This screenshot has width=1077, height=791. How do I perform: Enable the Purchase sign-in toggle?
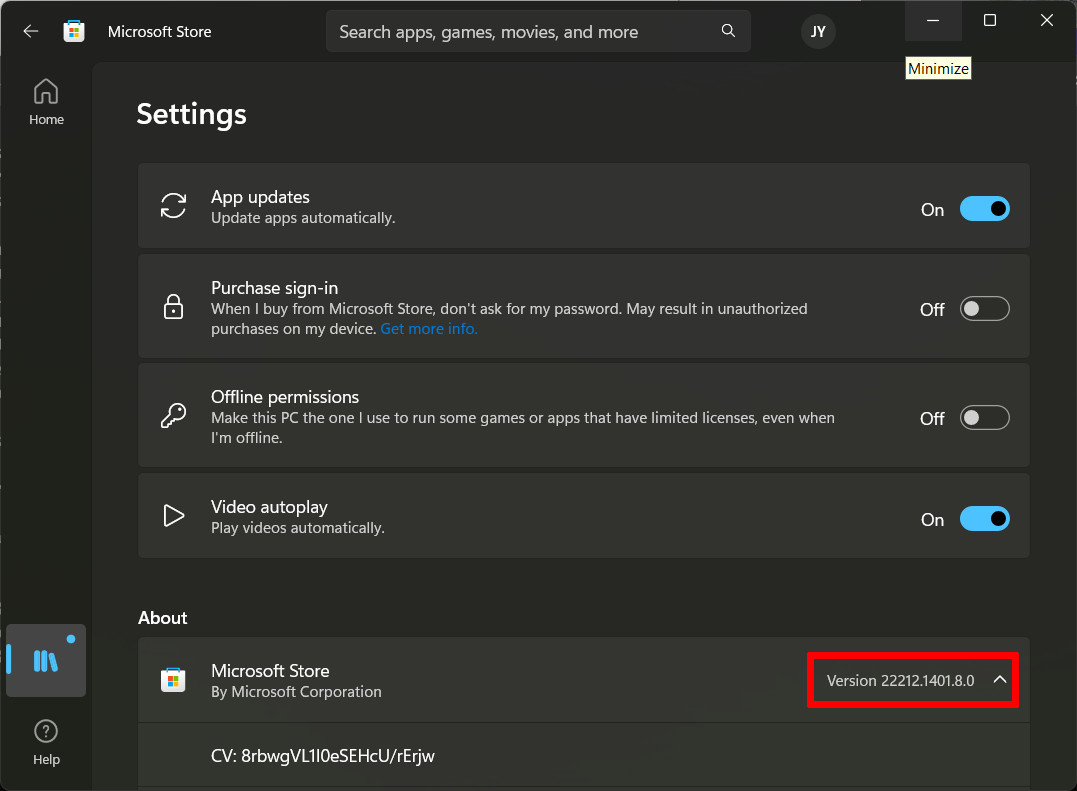coord(984,309)
